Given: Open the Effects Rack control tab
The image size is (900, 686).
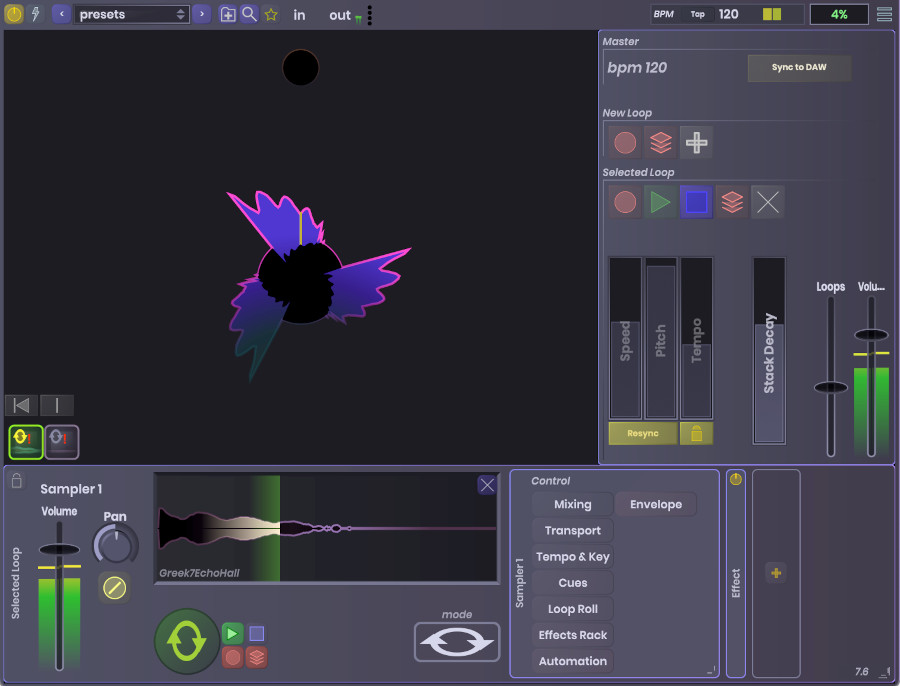Looking at the screenshot, I should pyautogui.click(x=572, y=635).
